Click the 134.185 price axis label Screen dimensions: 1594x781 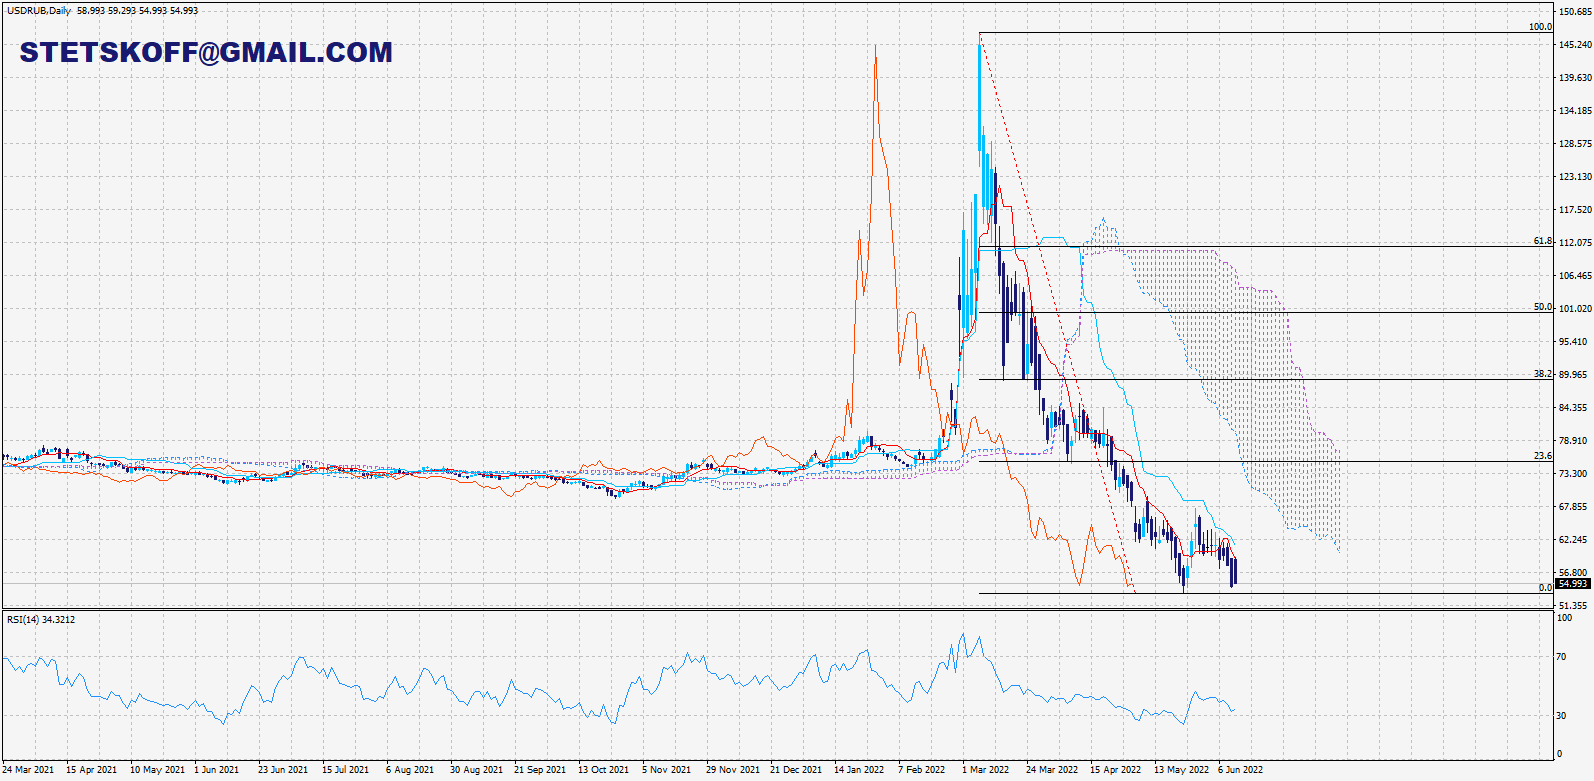1575,111
